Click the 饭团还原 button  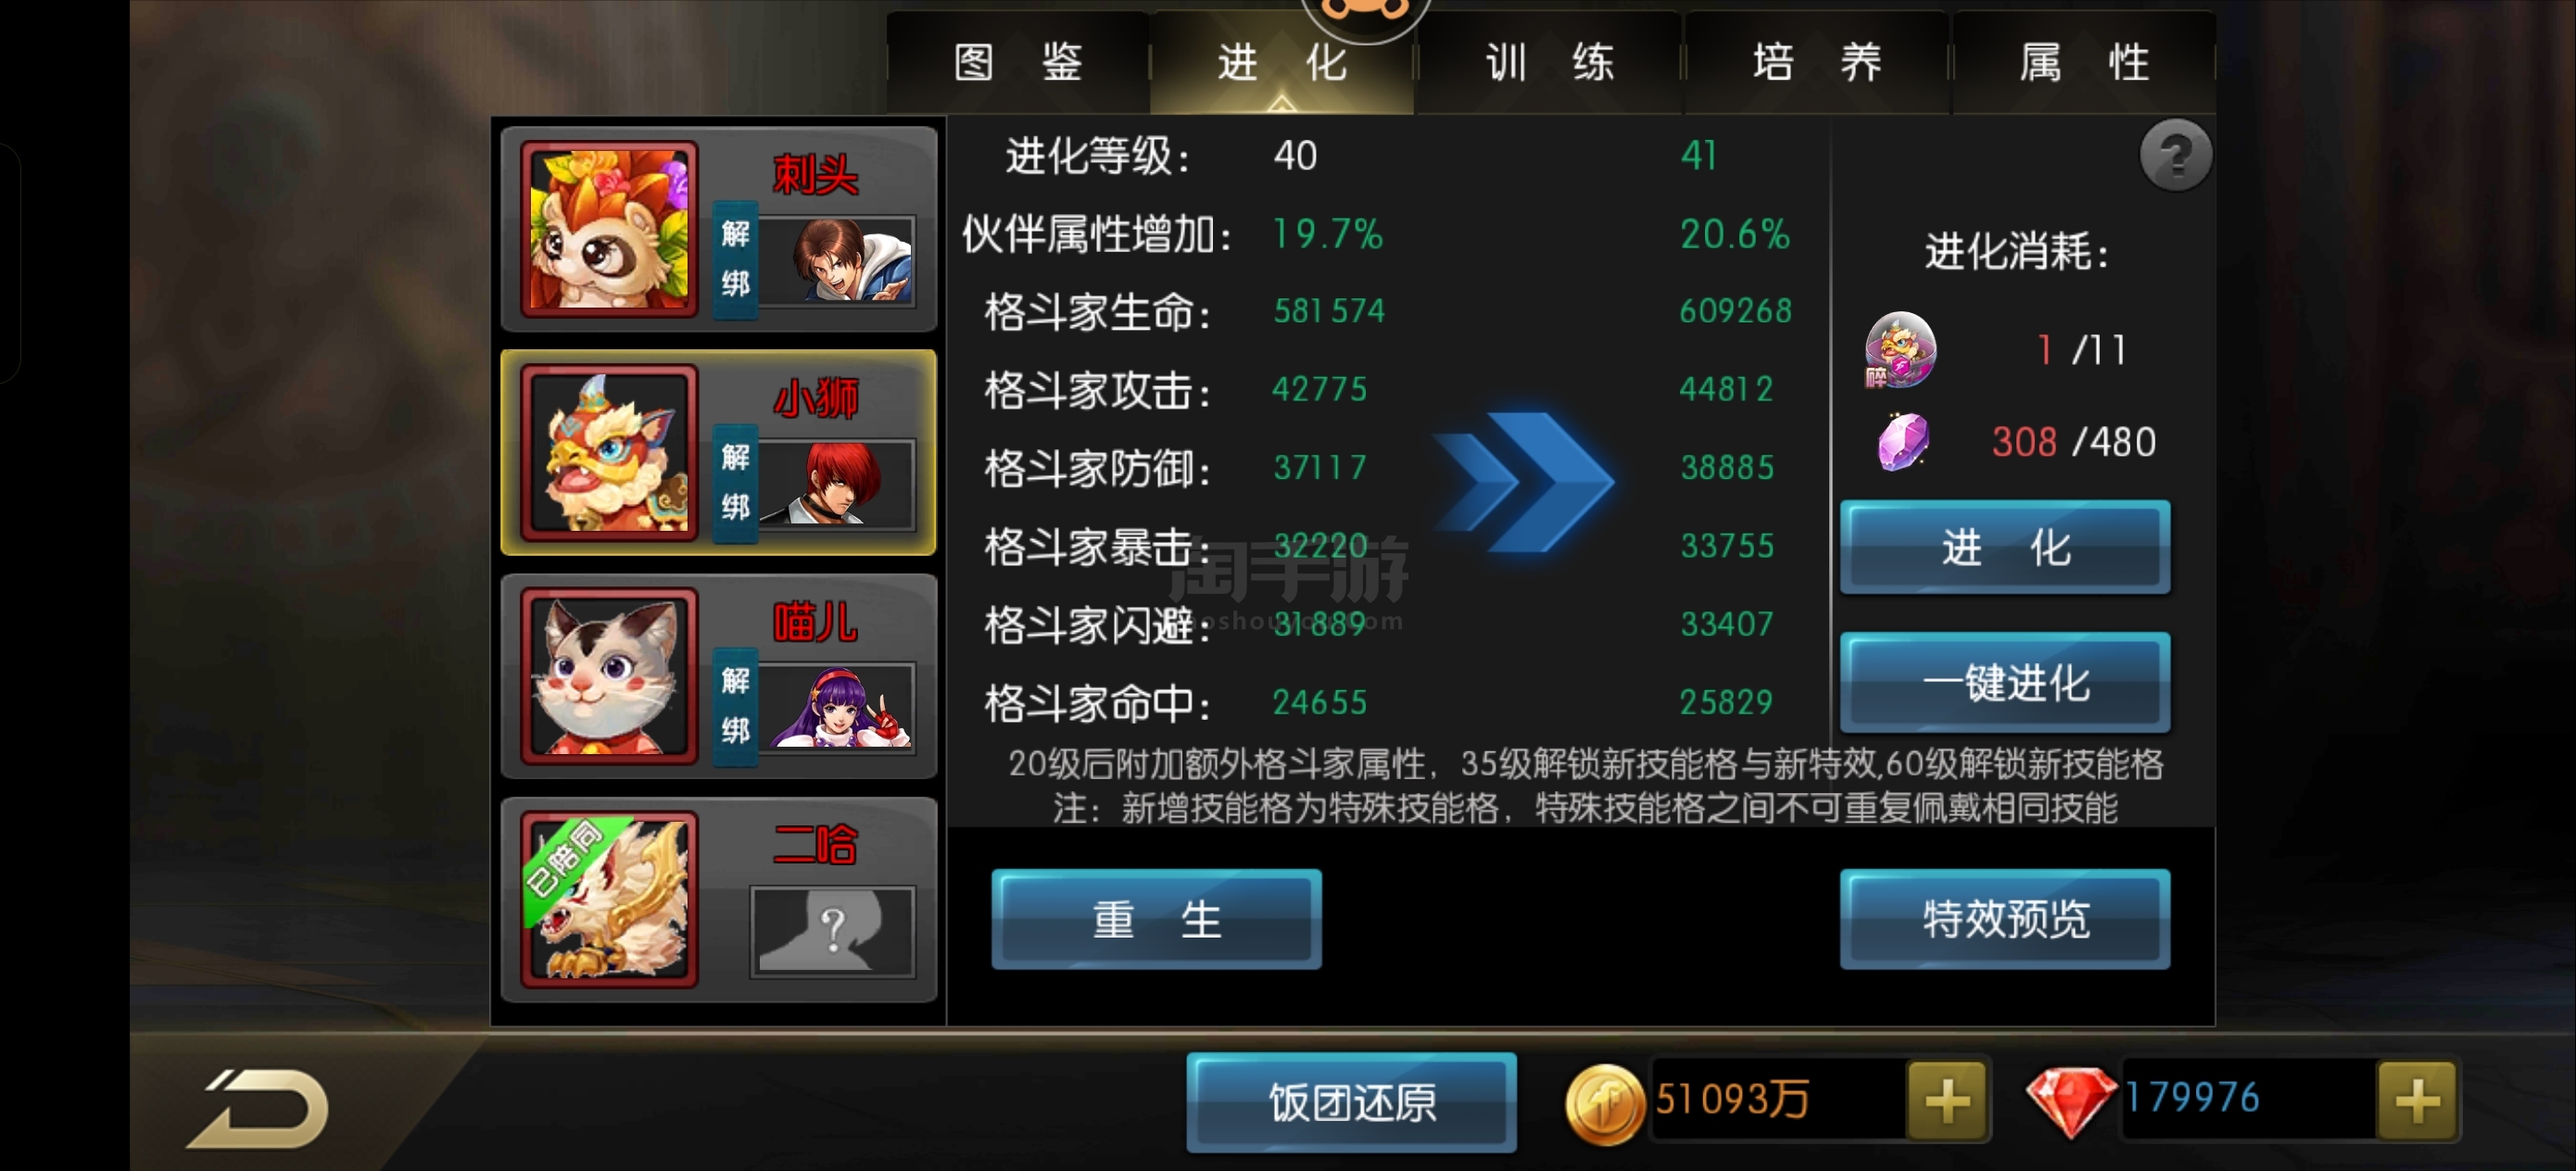(1352, 1102)
